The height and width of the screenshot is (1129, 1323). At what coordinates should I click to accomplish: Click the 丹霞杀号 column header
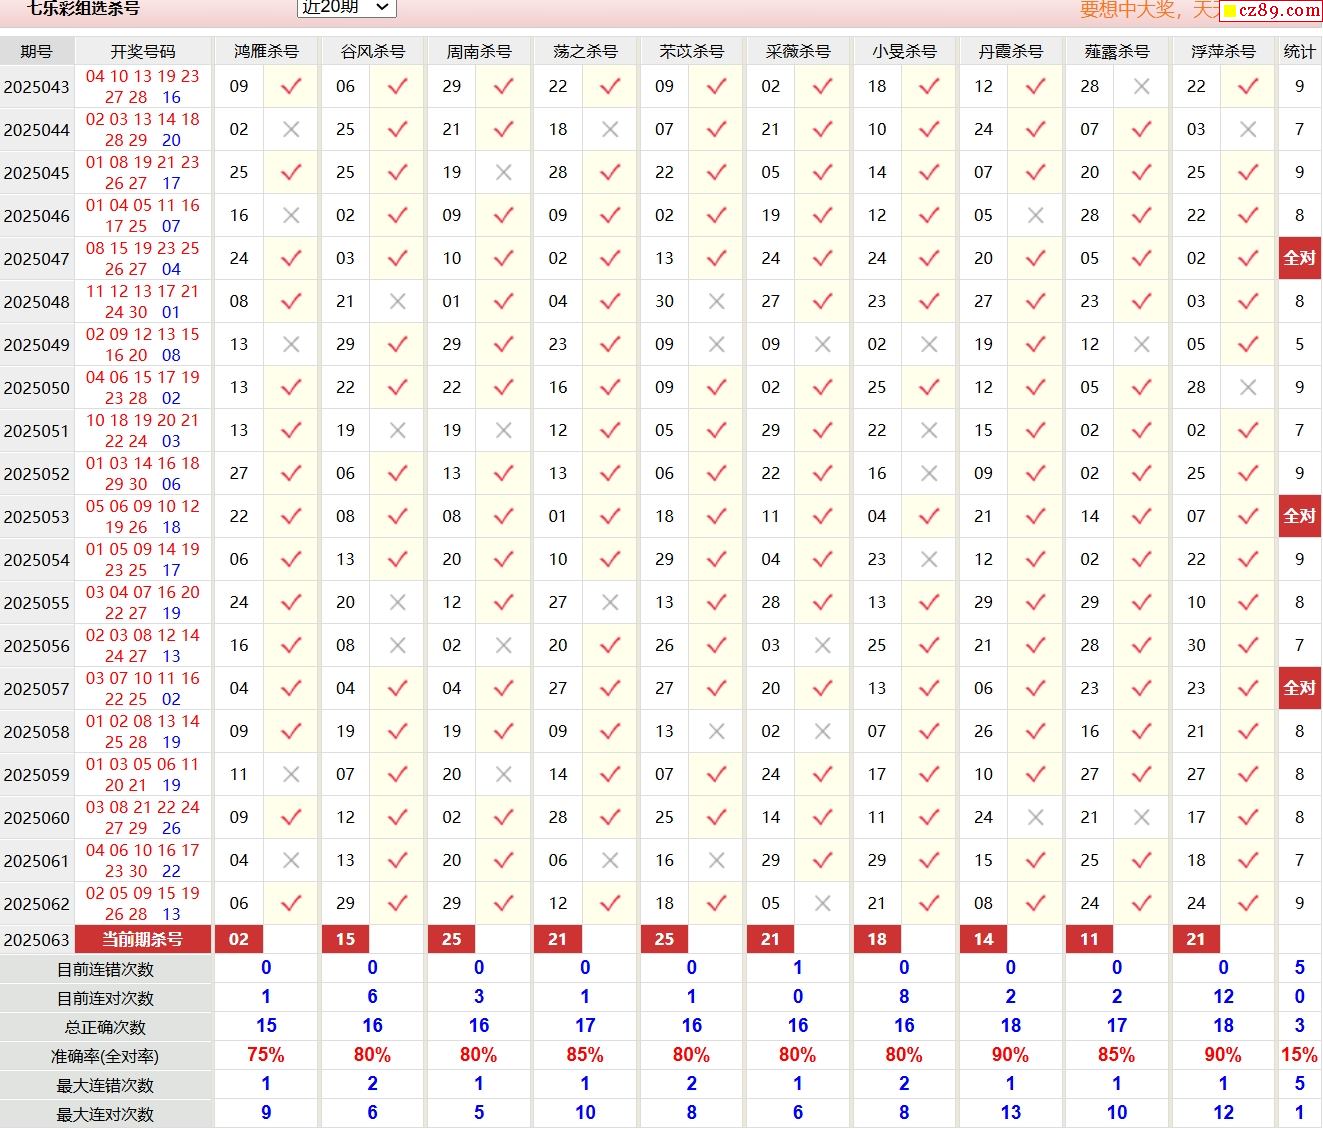pos(1010,51)
